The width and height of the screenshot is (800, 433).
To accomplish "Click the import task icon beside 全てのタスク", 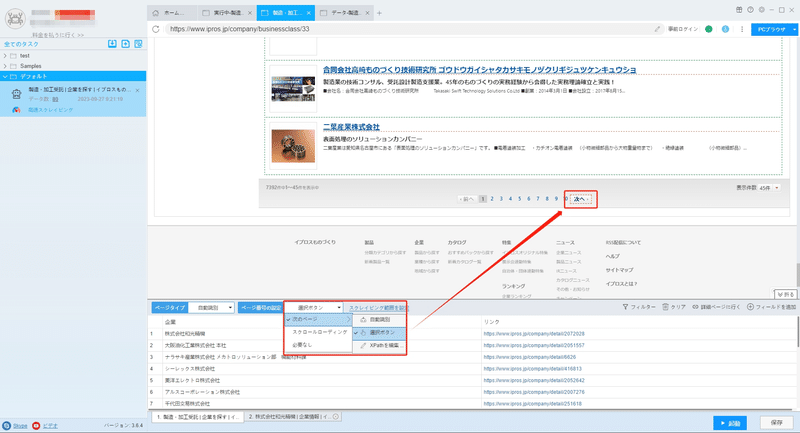I will coord(112,44).
